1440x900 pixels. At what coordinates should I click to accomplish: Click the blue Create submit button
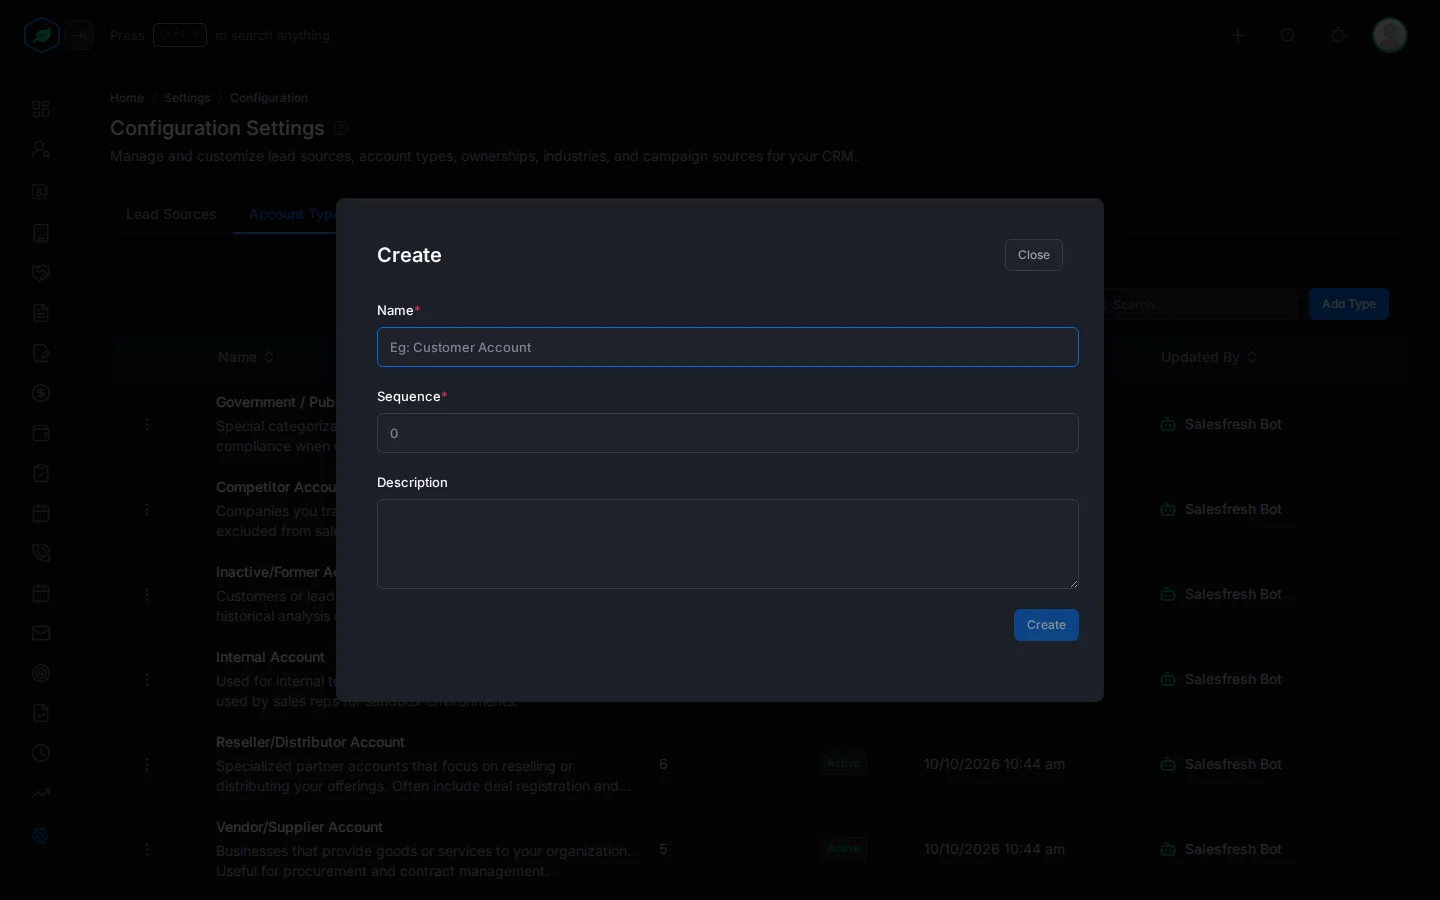coord(1046,625)
